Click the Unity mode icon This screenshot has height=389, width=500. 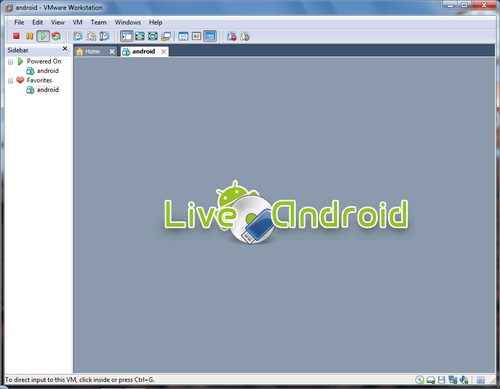(166, 36)
